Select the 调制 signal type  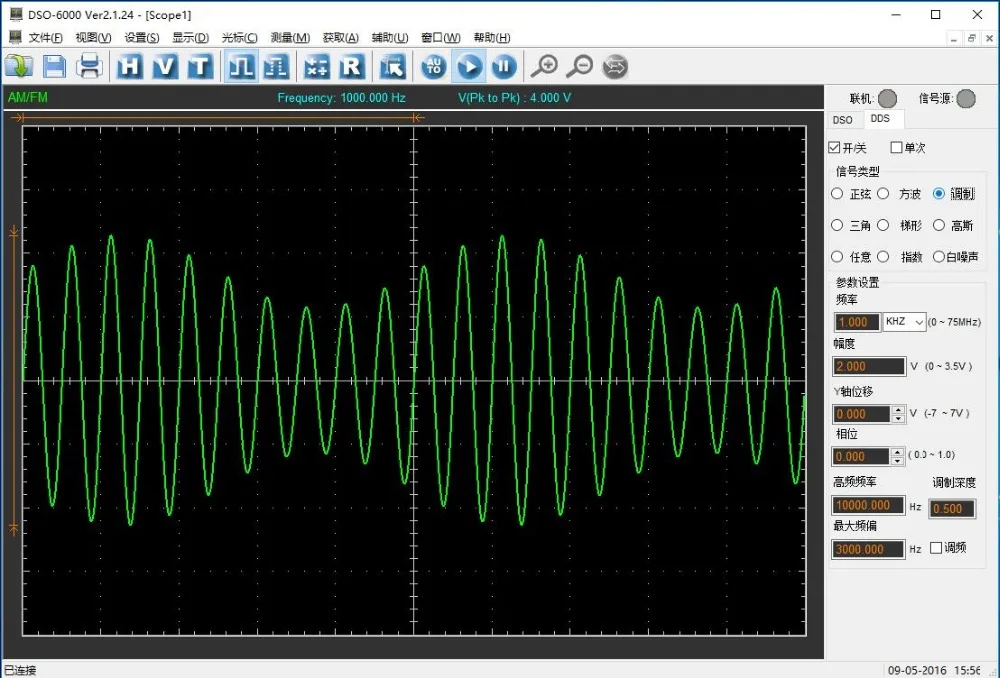pos(939,194)
